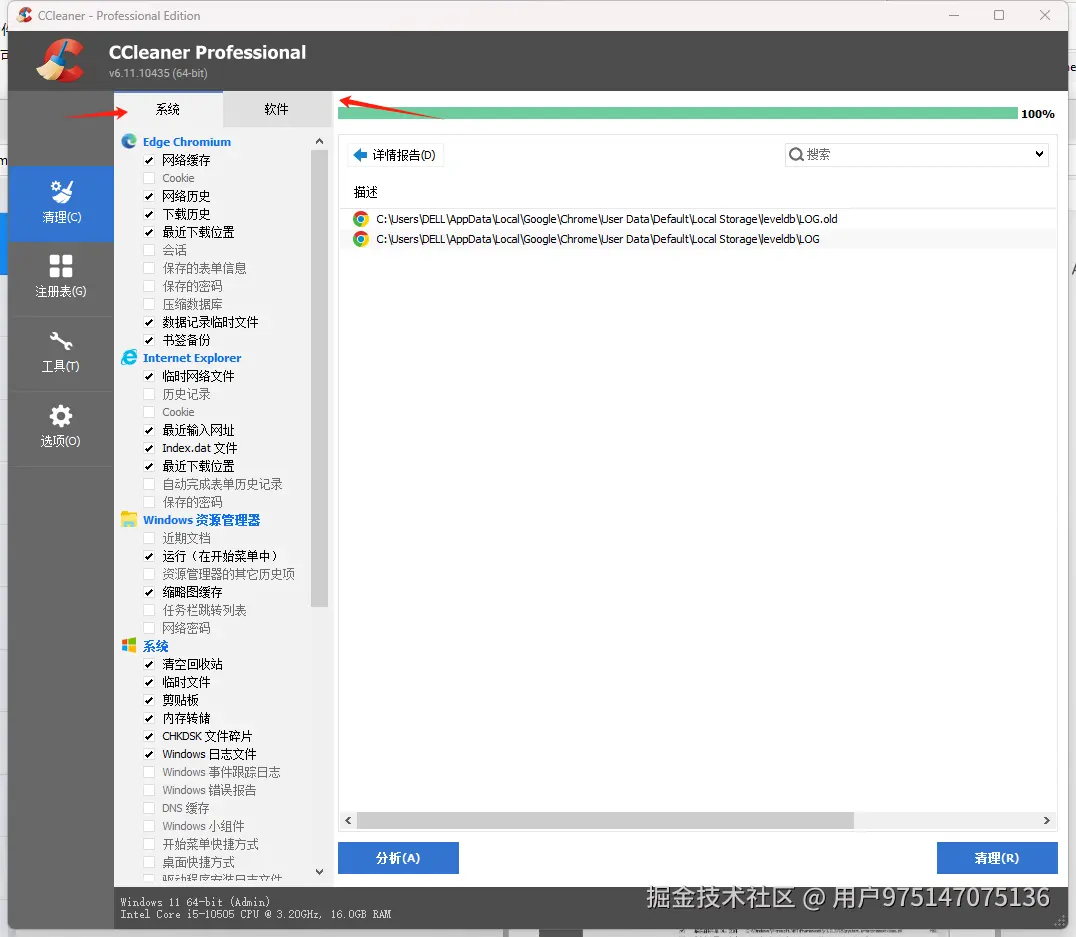Click the 分析(A) analyze button

(x=398, y=858)
